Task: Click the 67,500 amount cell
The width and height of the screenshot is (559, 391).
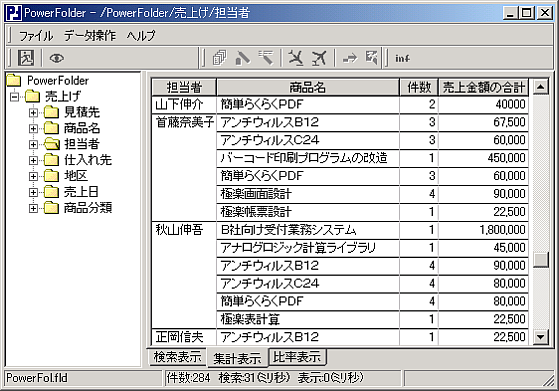Action: [483, 123]
